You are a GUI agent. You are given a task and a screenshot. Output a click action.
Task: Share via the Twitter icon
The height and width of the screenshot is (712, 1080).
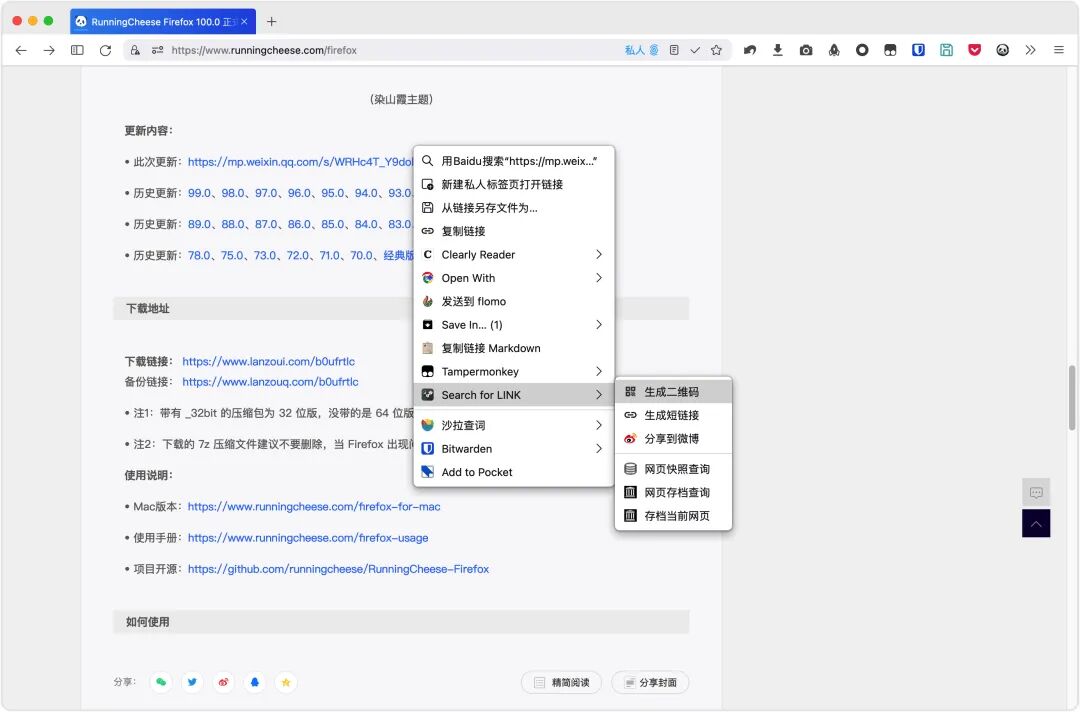point(192,682)
